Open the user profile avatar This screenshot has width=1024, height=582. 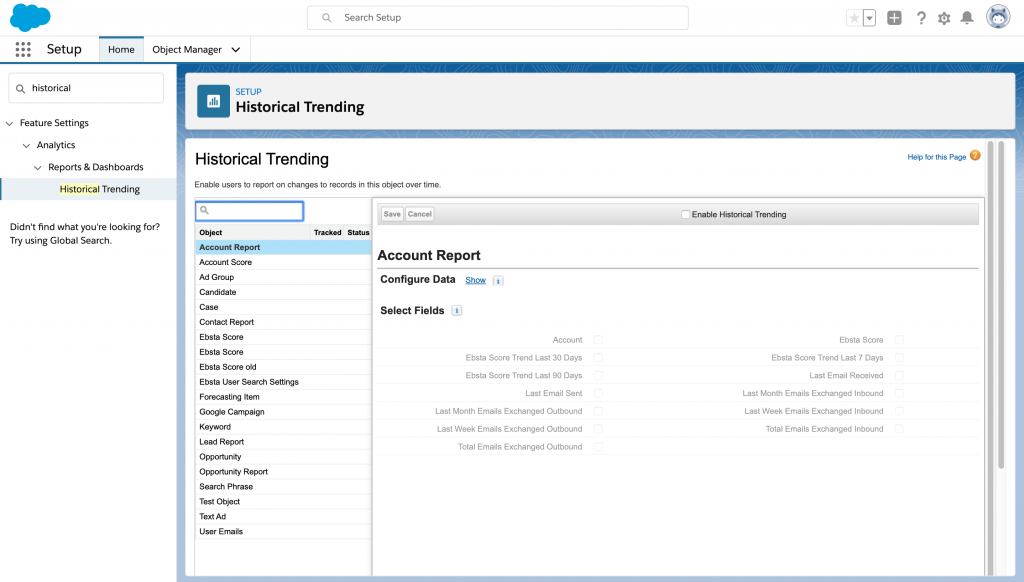tap(997, 17)
